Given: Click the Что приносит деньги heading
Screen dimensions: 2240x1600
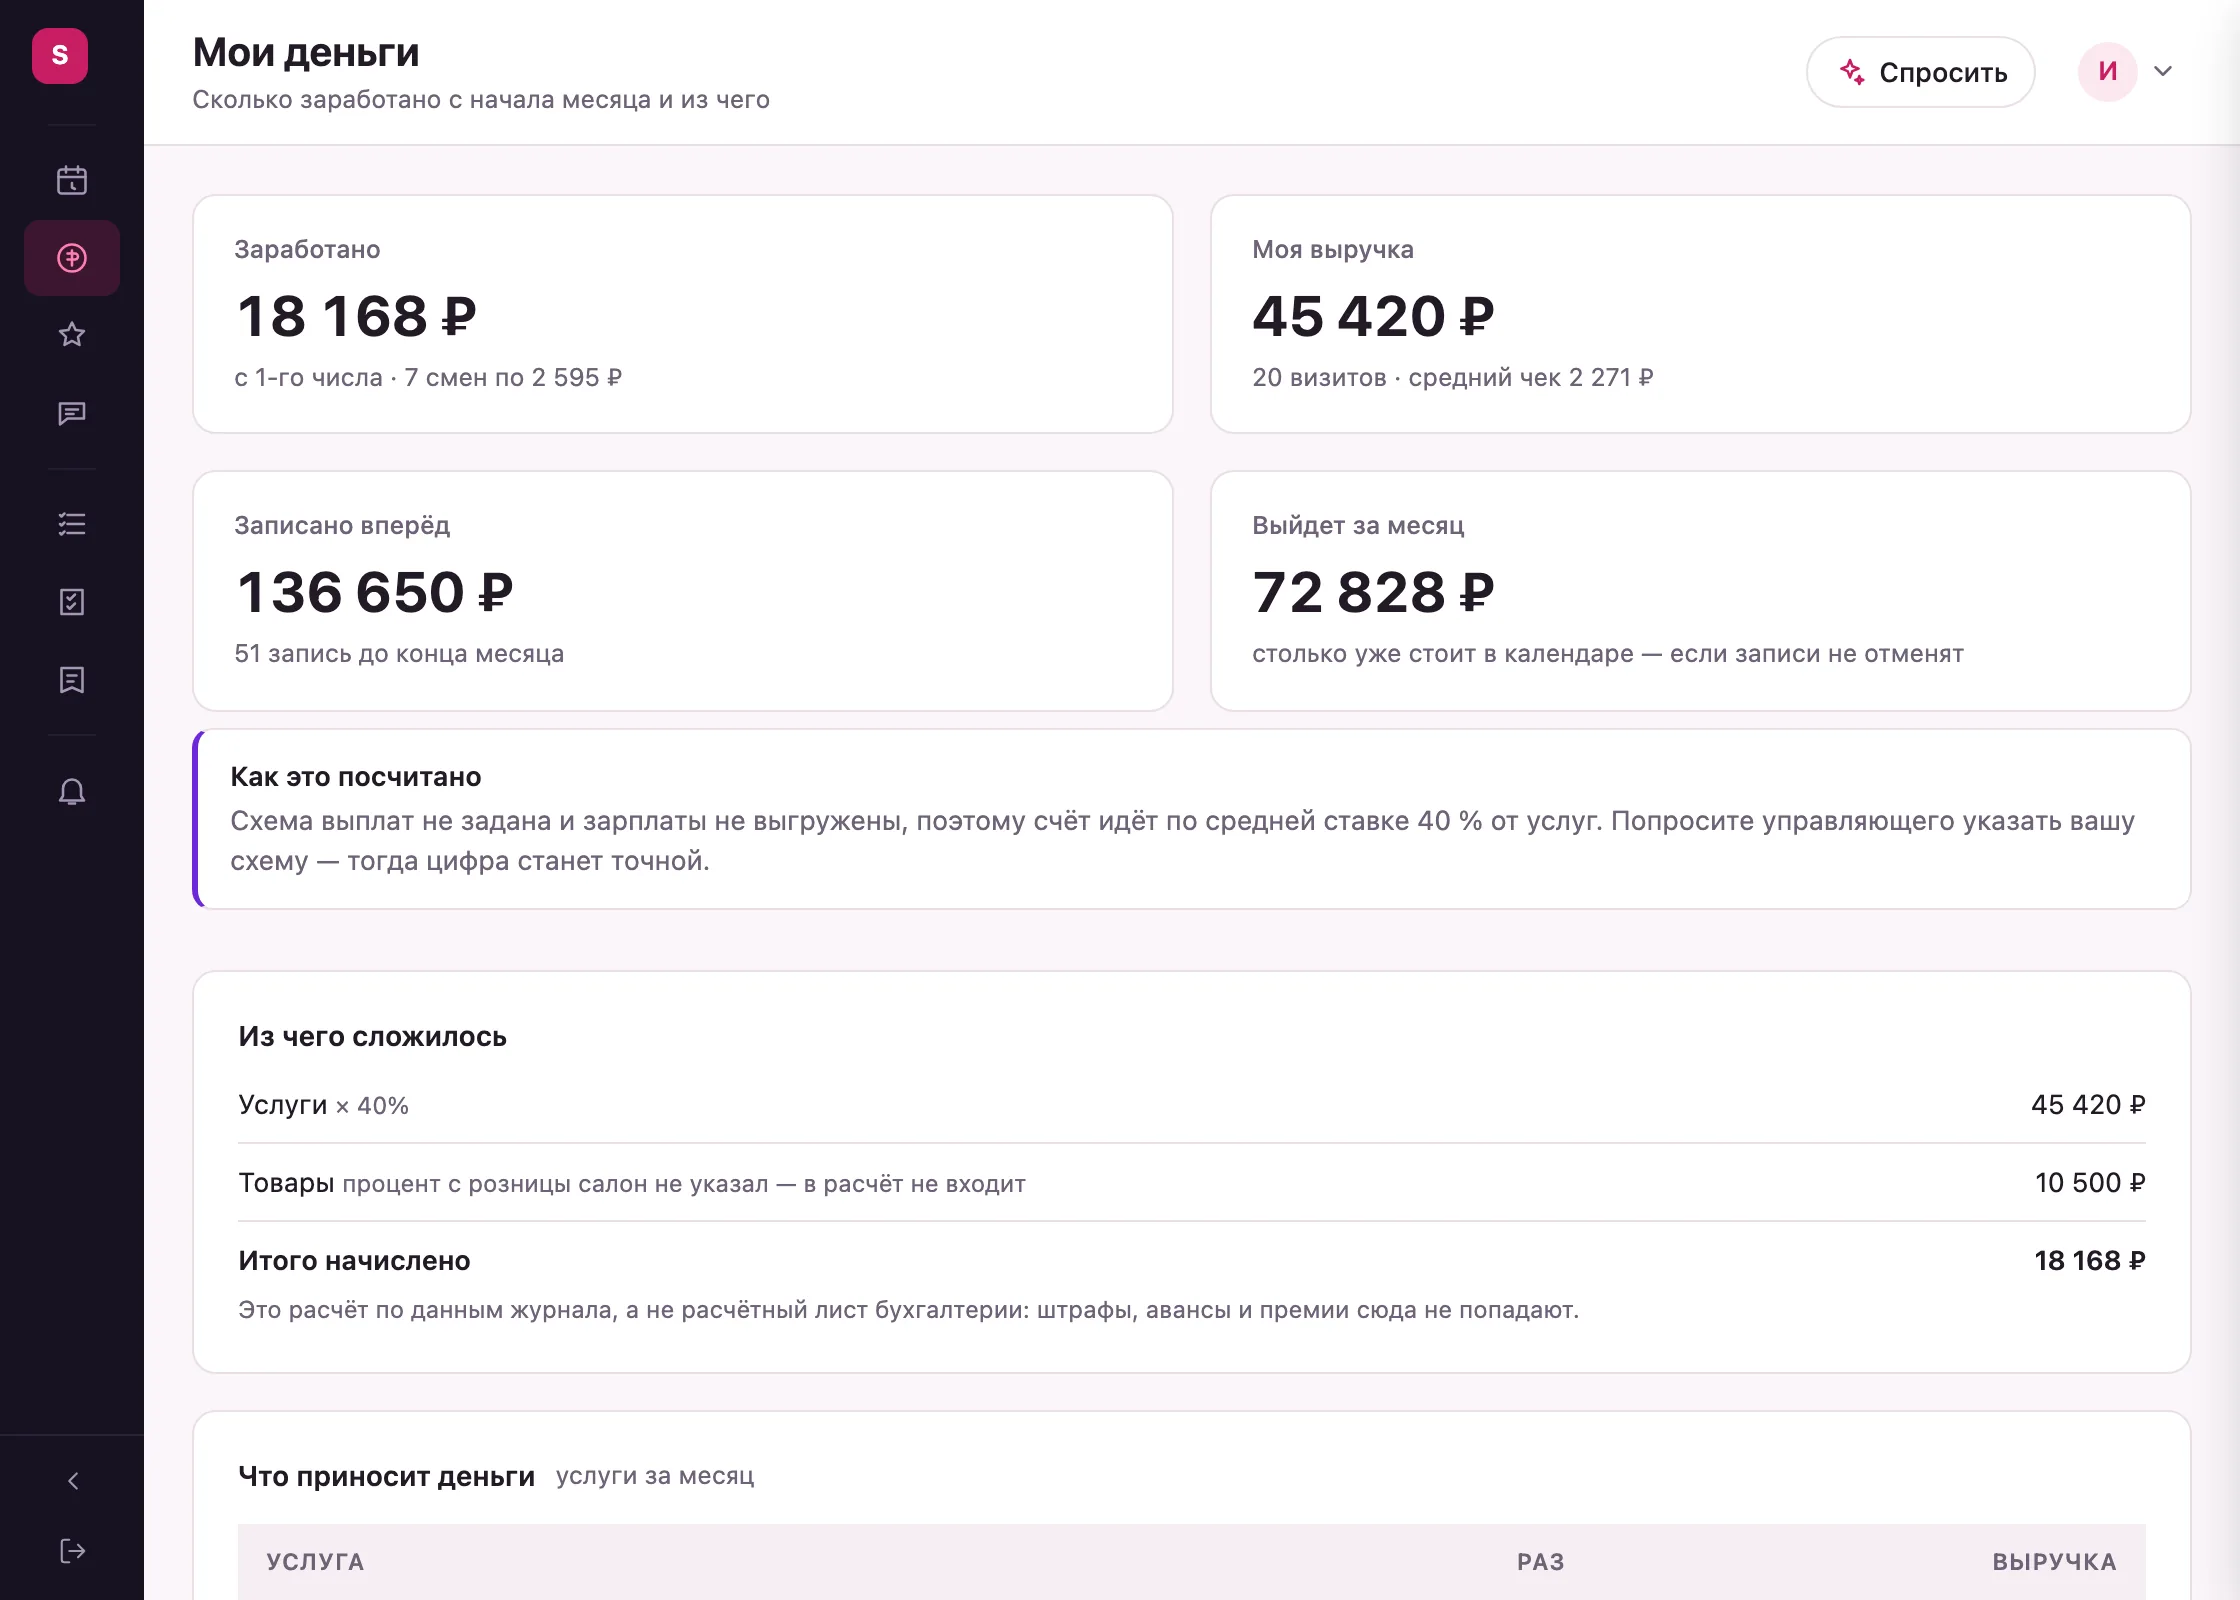Looking at the screenshot, I should click(386, 1477).
